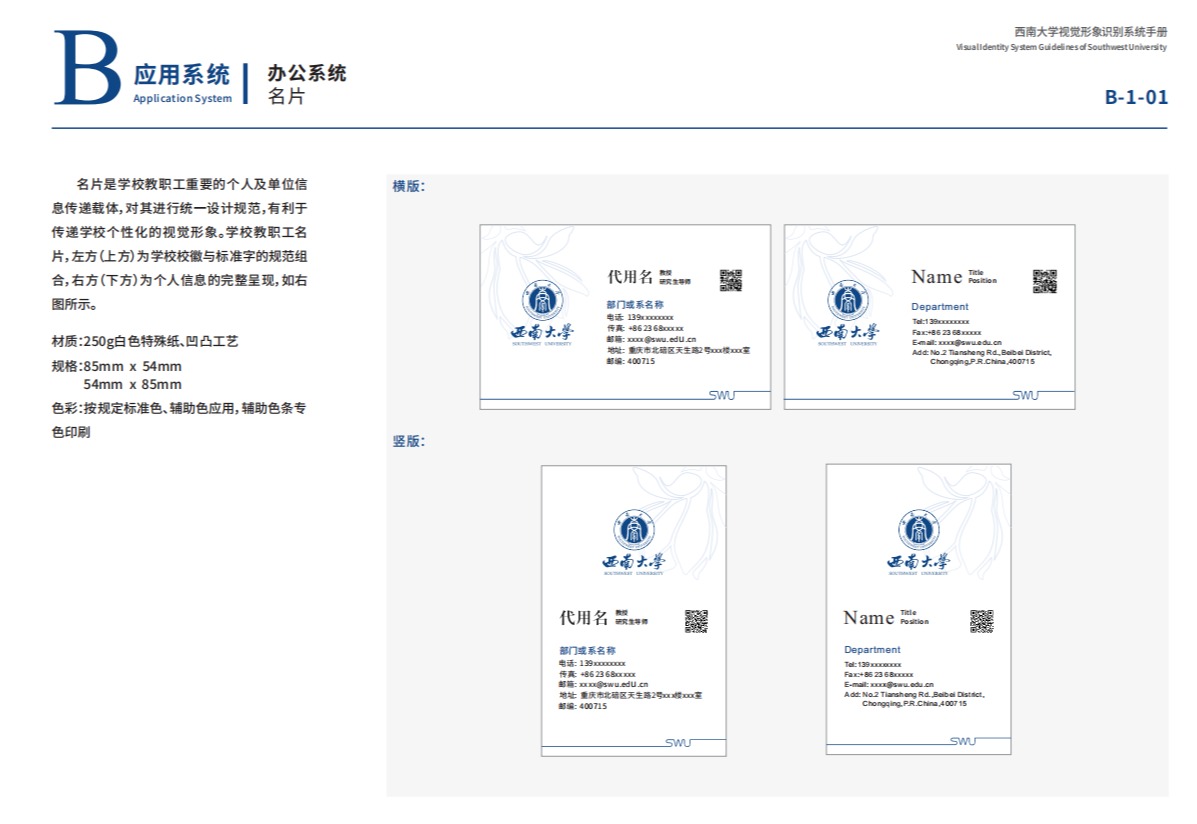This screenshot has width=1197, height=824.
Task: Click the university emblem on vertical English card
Action: coord(918,530)
